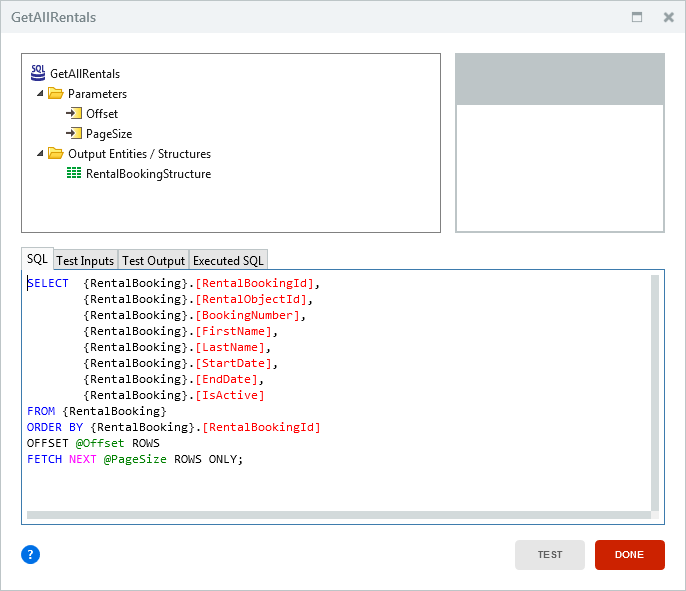
Task: Click the horizontal scrollbar of the SQL editor
Action: 339,515
